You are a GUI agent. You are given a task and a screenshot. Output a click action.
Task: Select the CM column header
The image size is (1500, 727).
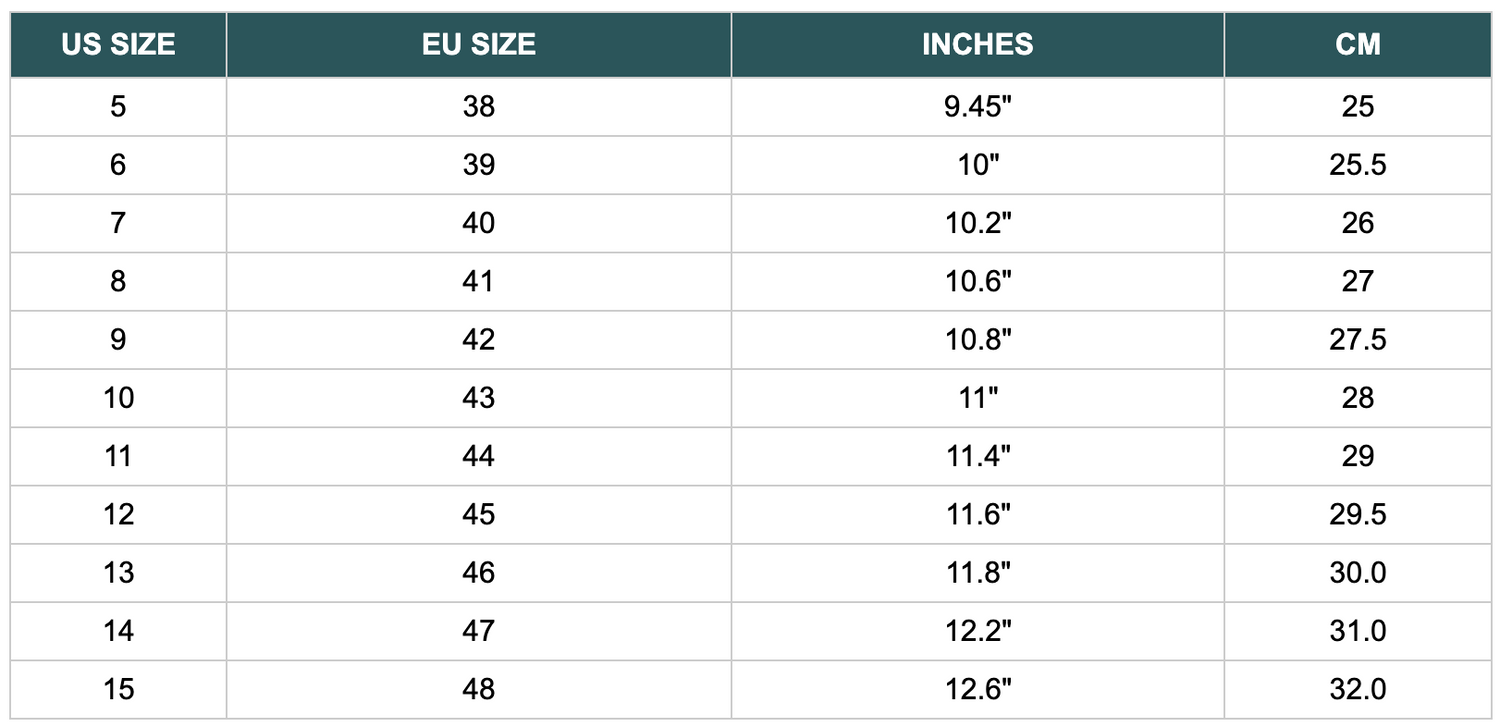coord(1357,44)
